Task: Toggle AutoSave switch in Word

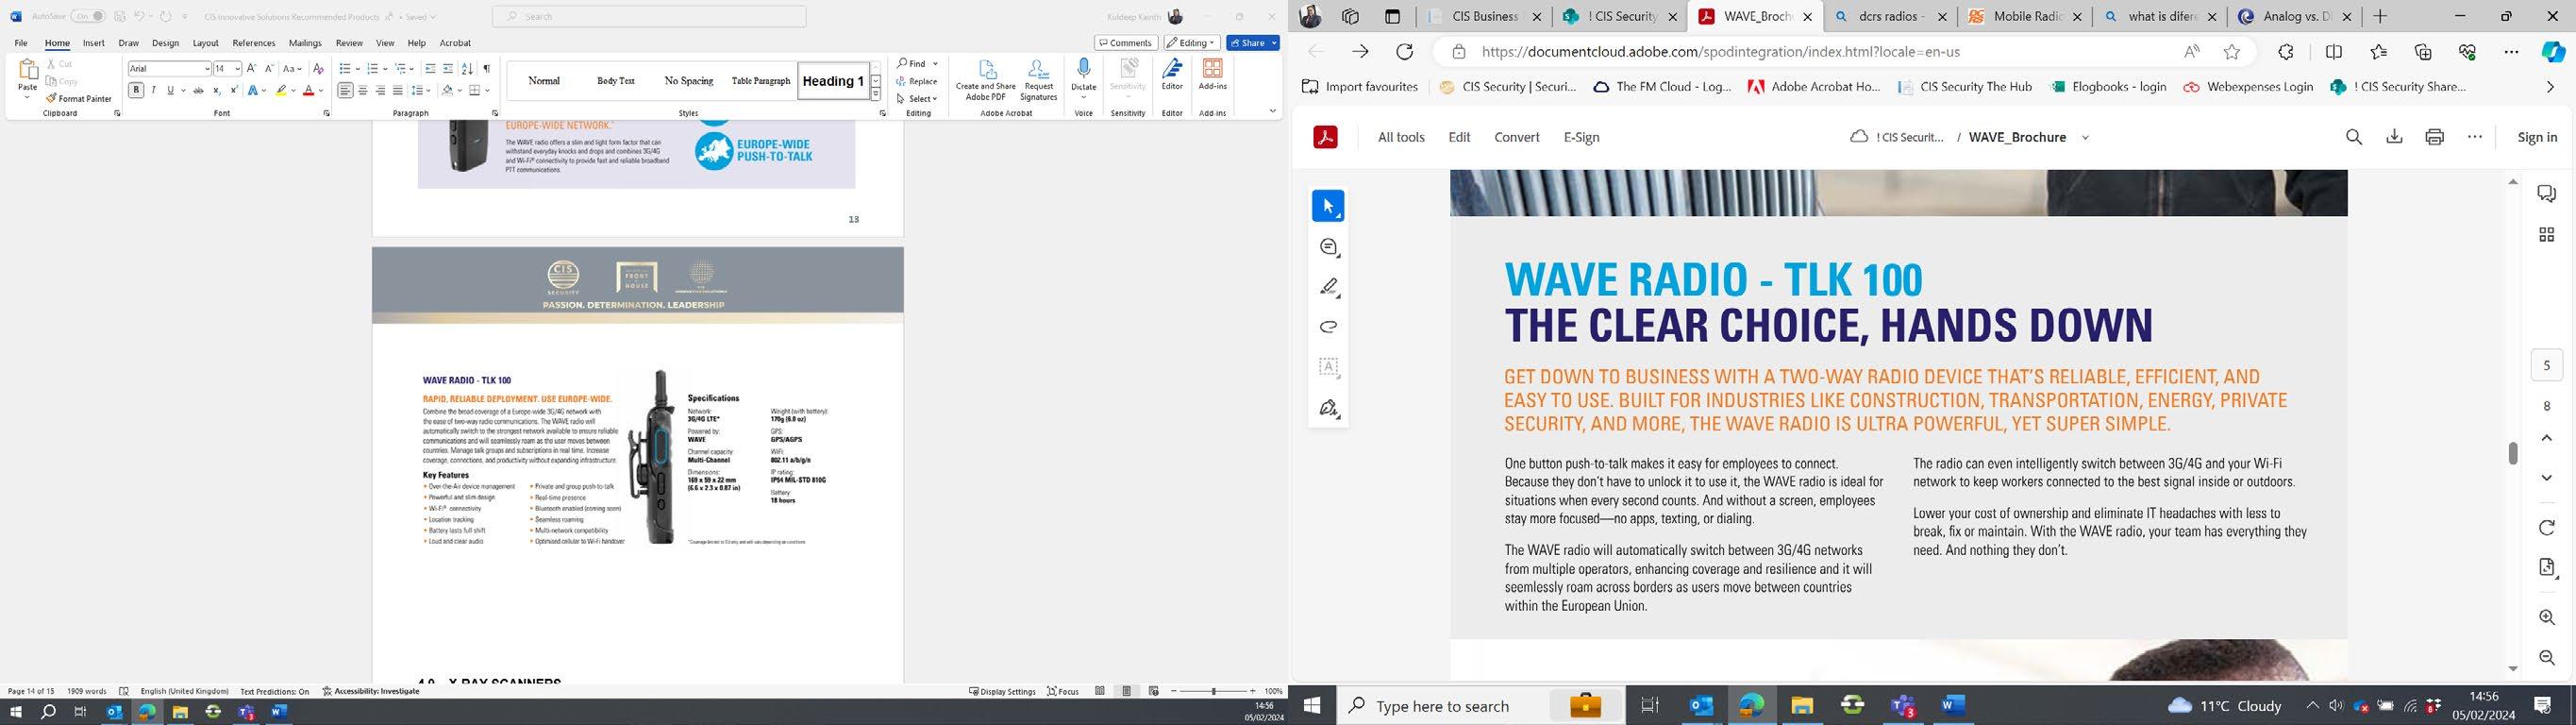Action: [x=88, y=16]
